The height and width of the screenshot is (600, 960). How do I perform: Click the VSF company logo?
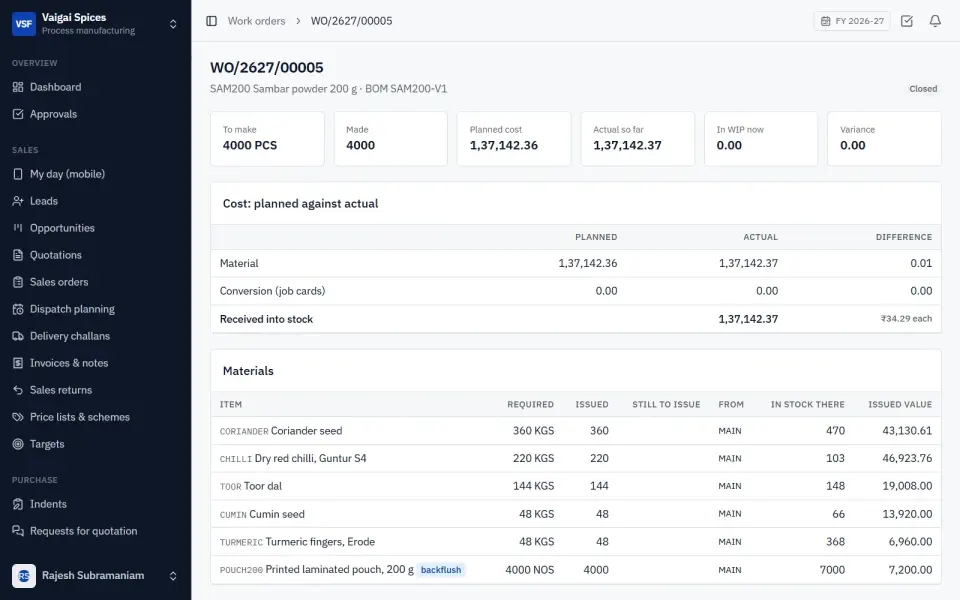24,24
